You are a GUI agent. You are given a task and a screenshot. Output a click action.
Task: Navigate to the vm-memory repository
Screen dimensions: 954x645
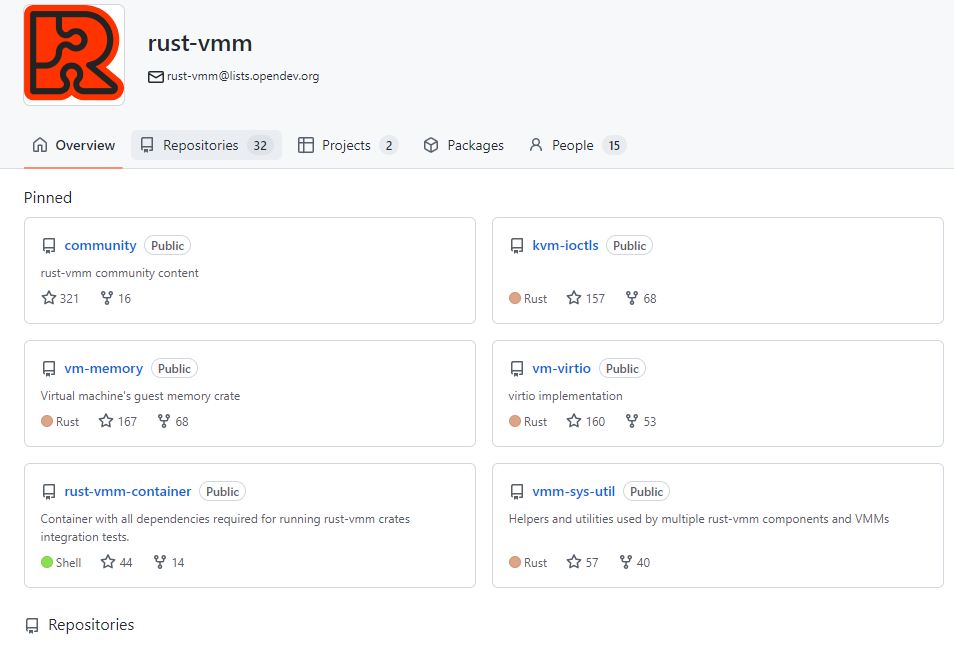pyautogui.click(x=103, y=368)
